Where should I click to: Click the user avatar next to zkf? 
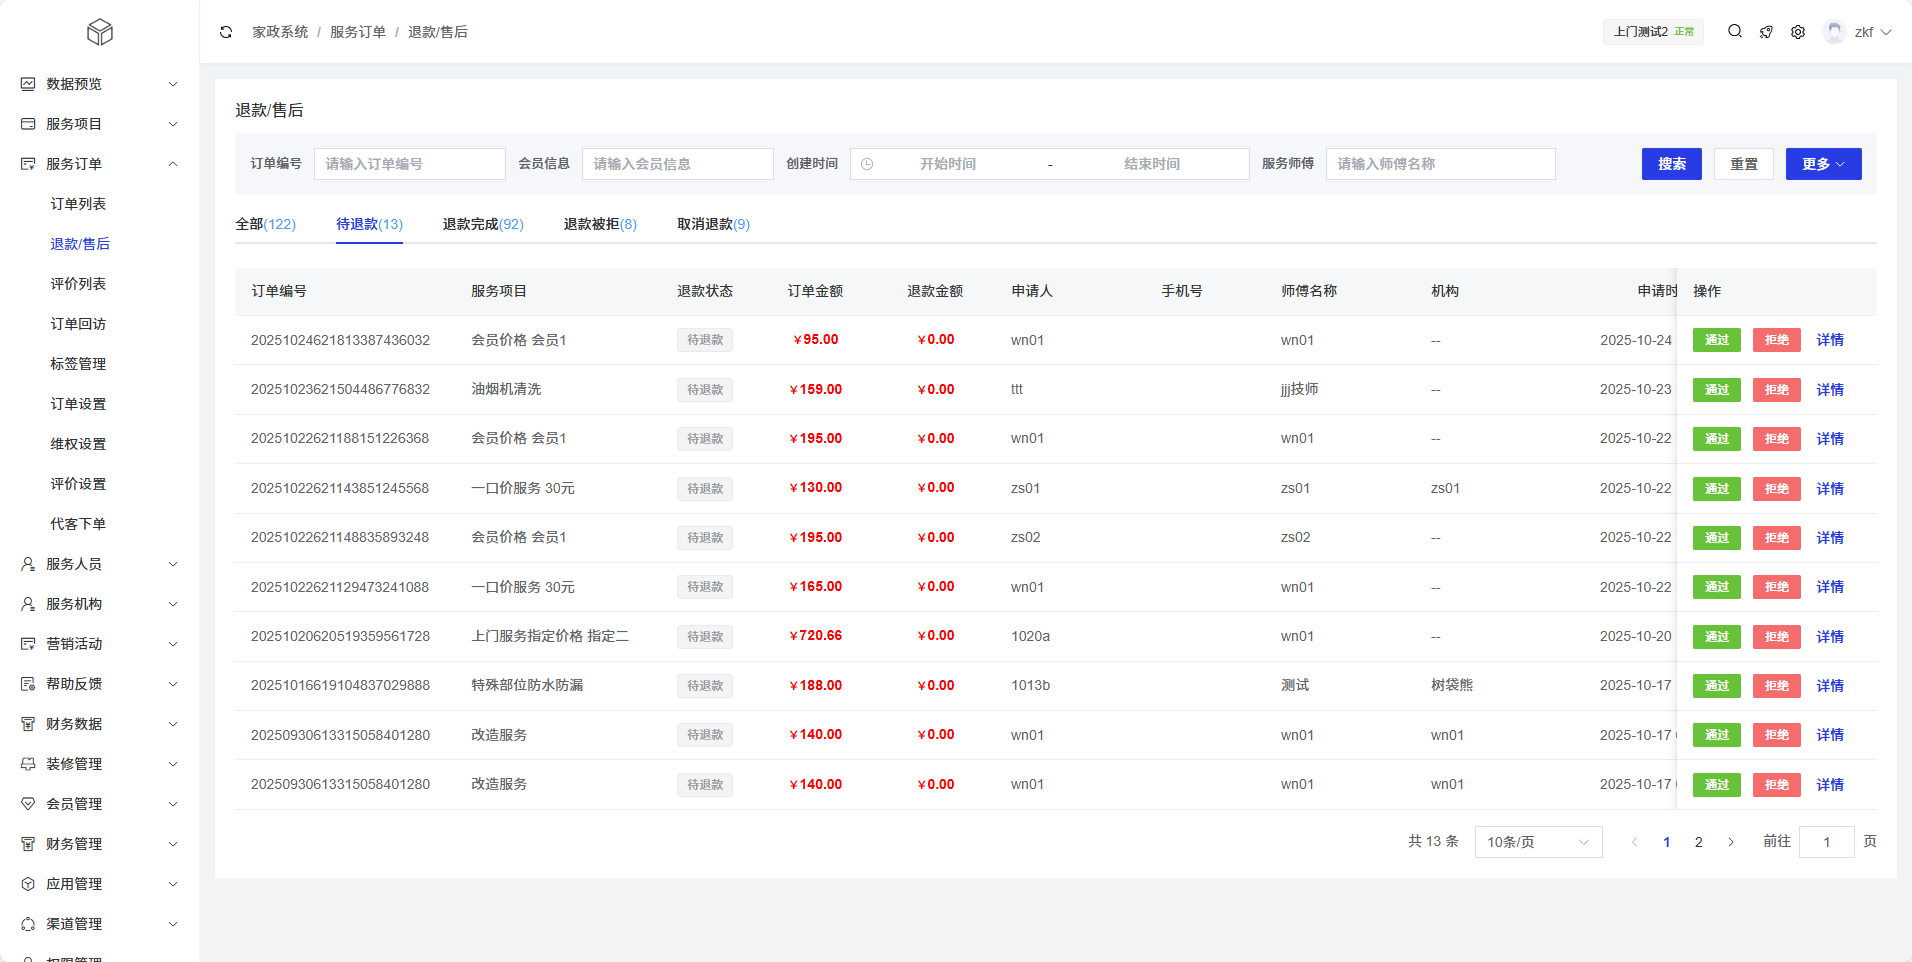1834,32
